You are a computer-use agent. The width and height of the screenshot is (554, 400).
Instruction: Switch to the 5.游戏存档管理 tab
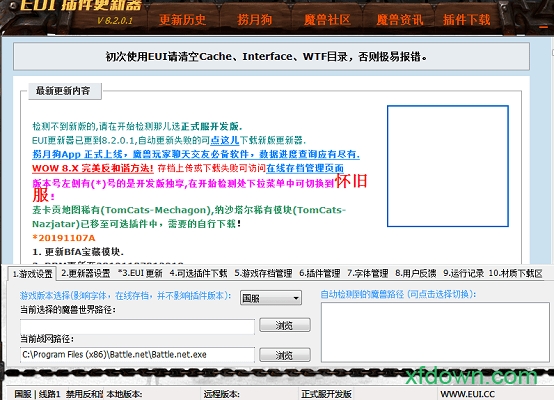coord(263,273)
